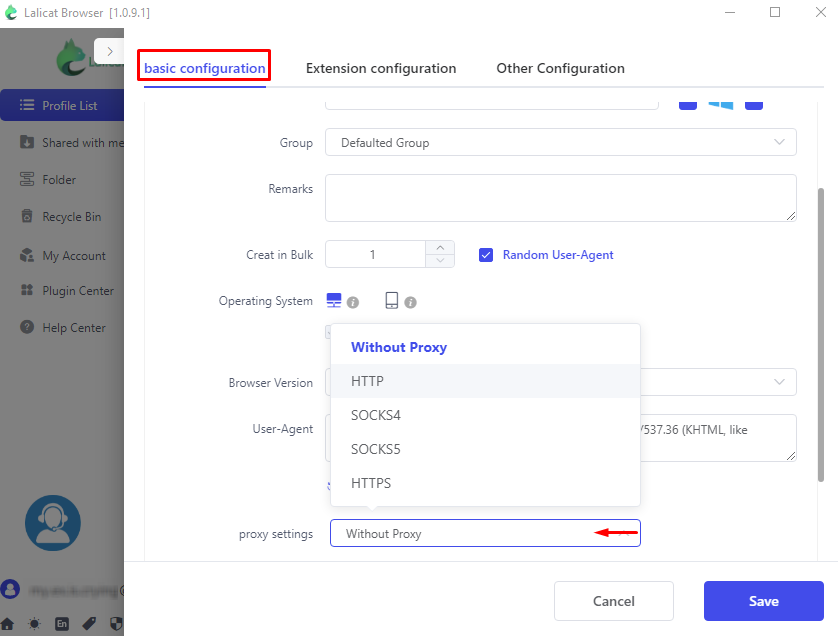This screenshot has width=838, height=636.
Task: Select the mobile device operating system icon
Action: (392, 300)
